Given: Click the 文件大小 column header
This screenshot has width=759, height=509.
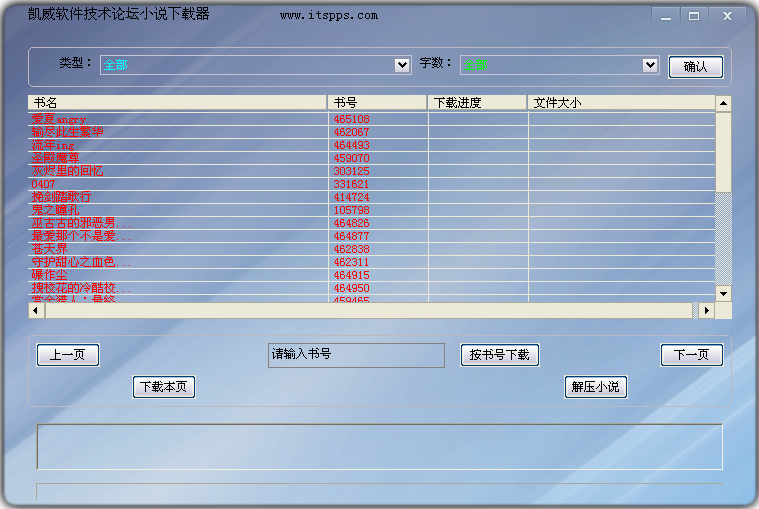Looking at the screenshot, I should 622,103.
